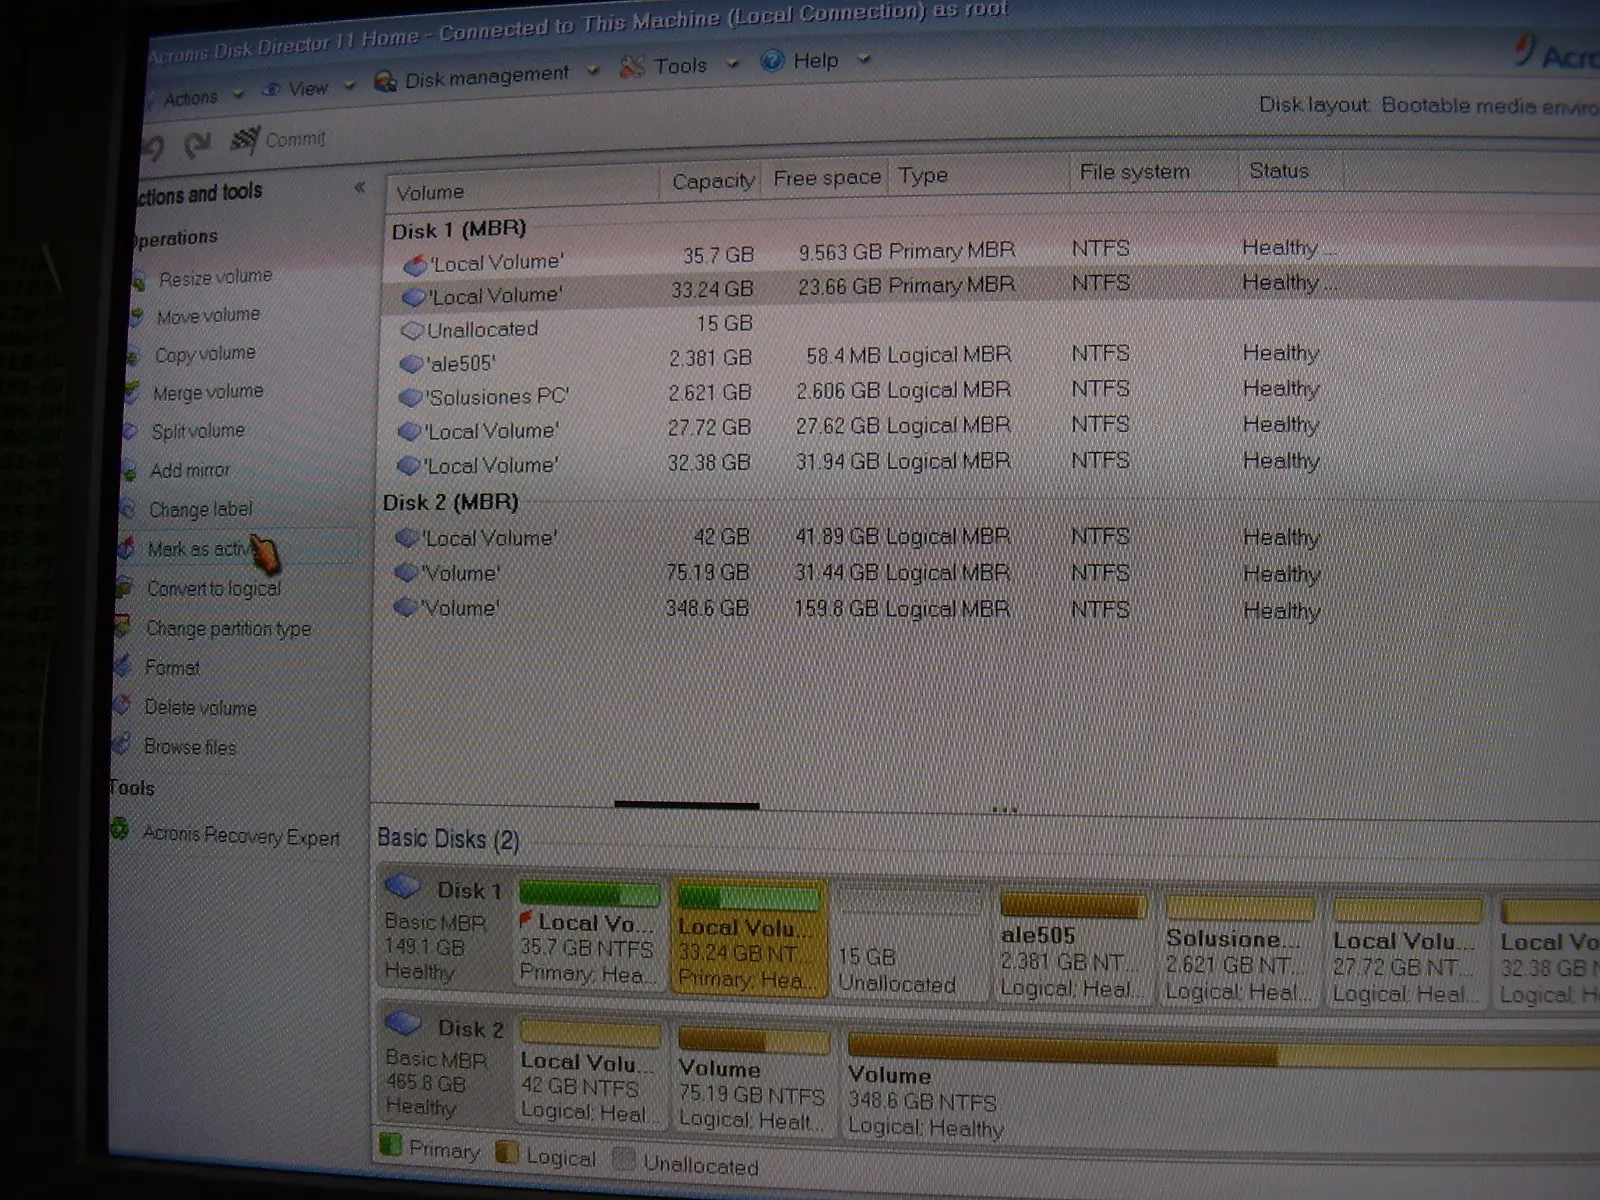Choose the Resize volume operation

click(x=214, y=277)
